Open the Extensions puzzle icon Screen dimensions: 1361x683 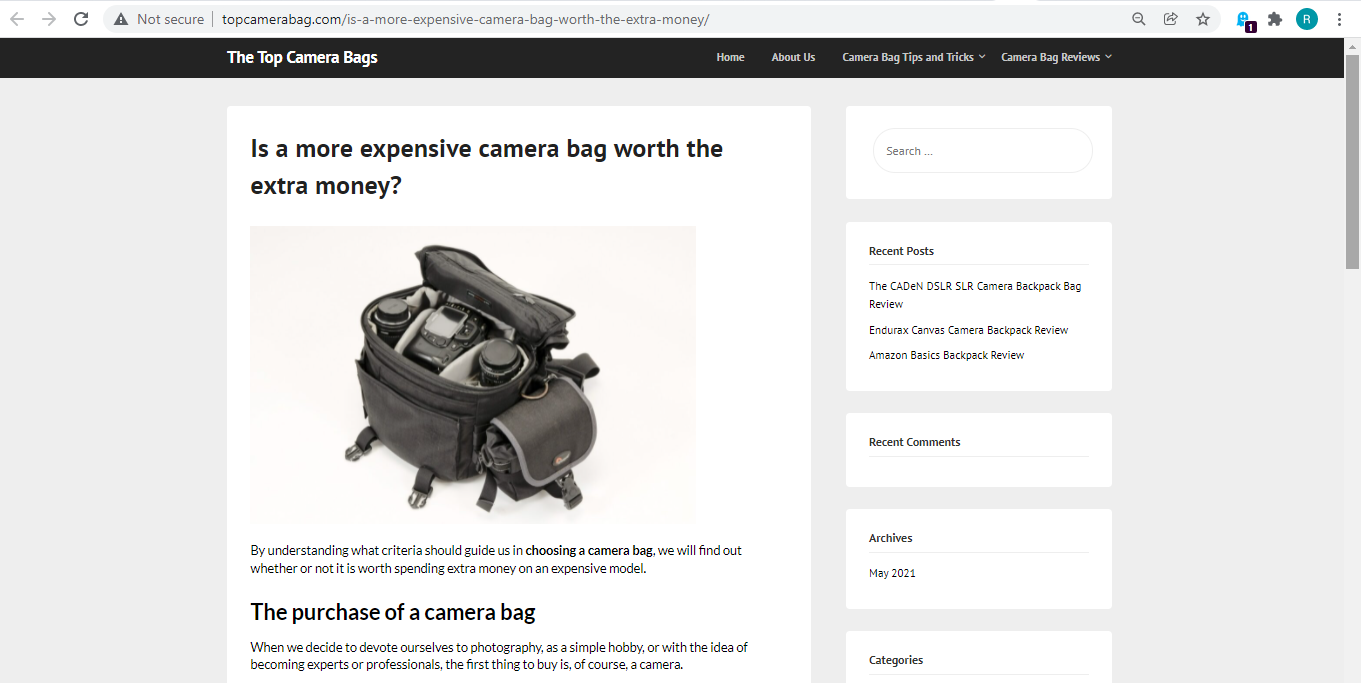tap(1274, 19)
